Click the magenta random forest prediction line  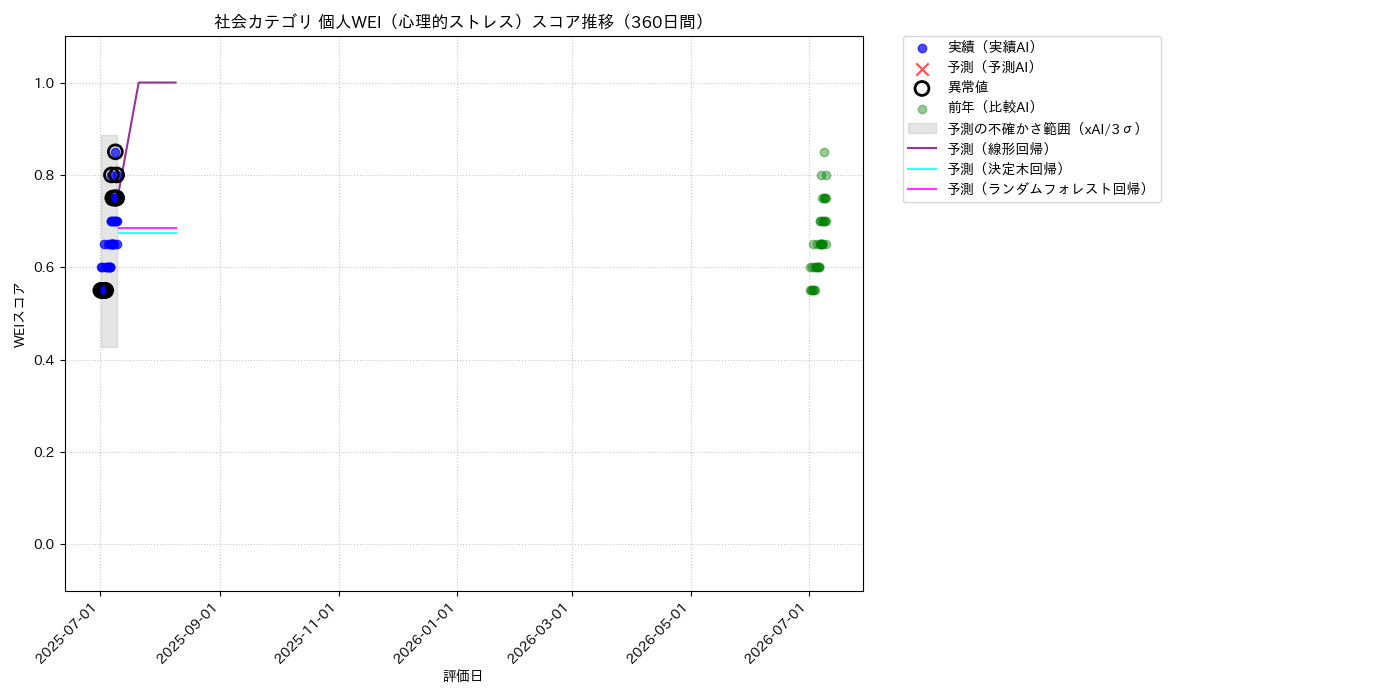pos(147,228)
